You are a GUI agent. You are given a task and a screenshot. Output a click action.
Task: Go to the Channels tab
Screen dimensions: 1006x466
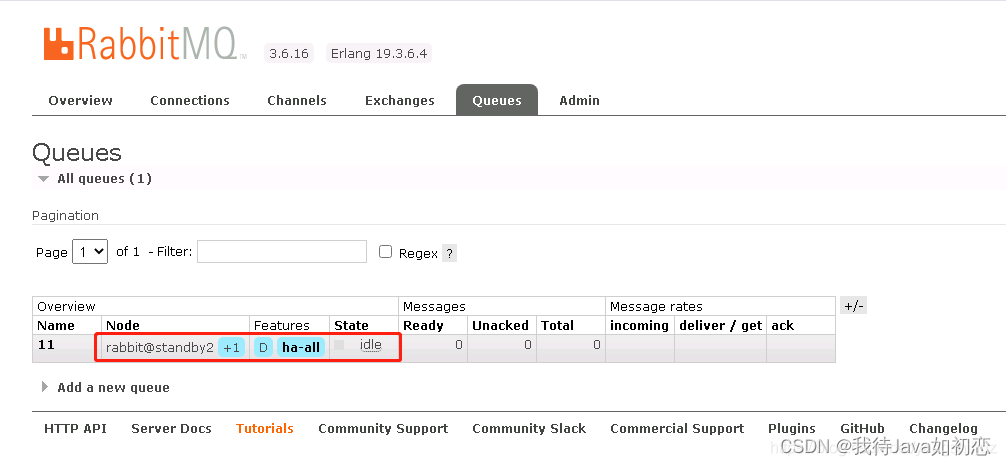[296, 100]
